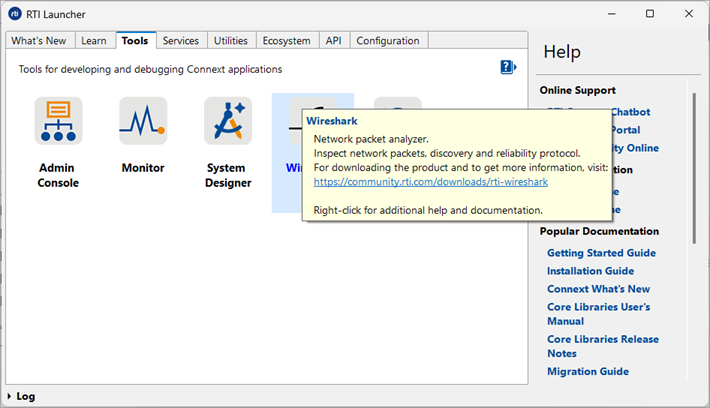Viewport: 710px width, 408px height.
Task: Start System Designer
Action: pos(228,121)
